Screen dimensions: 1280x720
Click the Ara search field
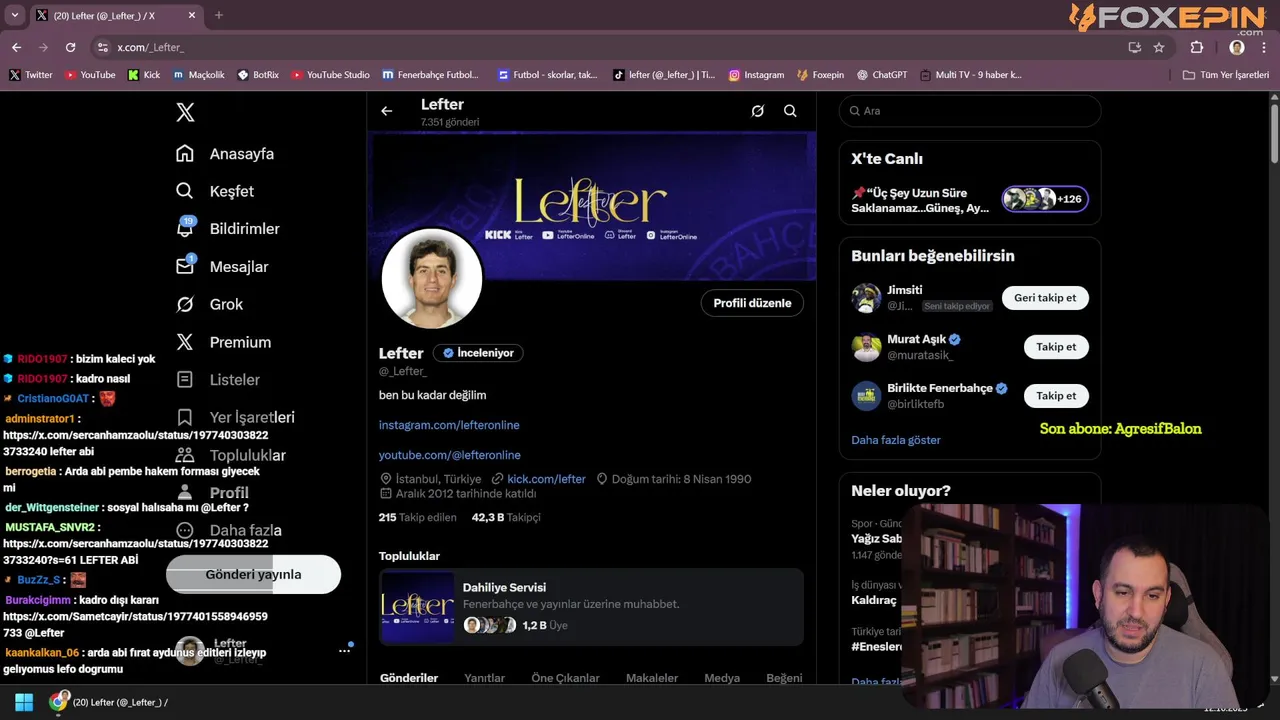(970, 111)
